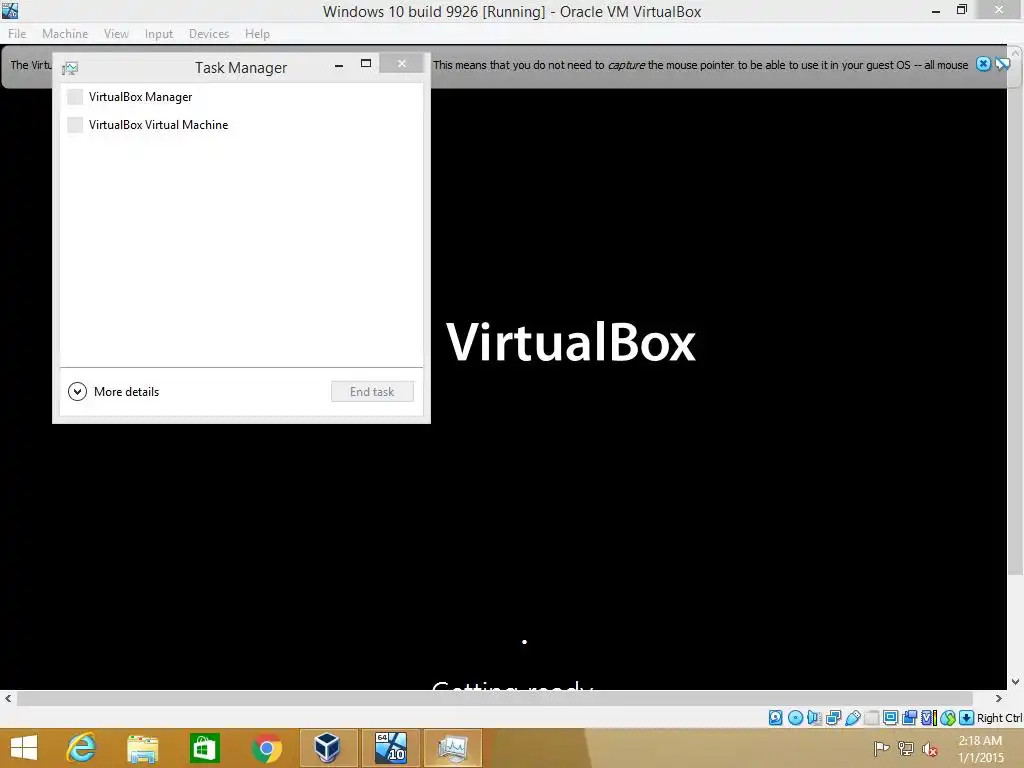Click the display settings status icon
The height and width of the screenshot is (768, 1024).
coord(890,718)
